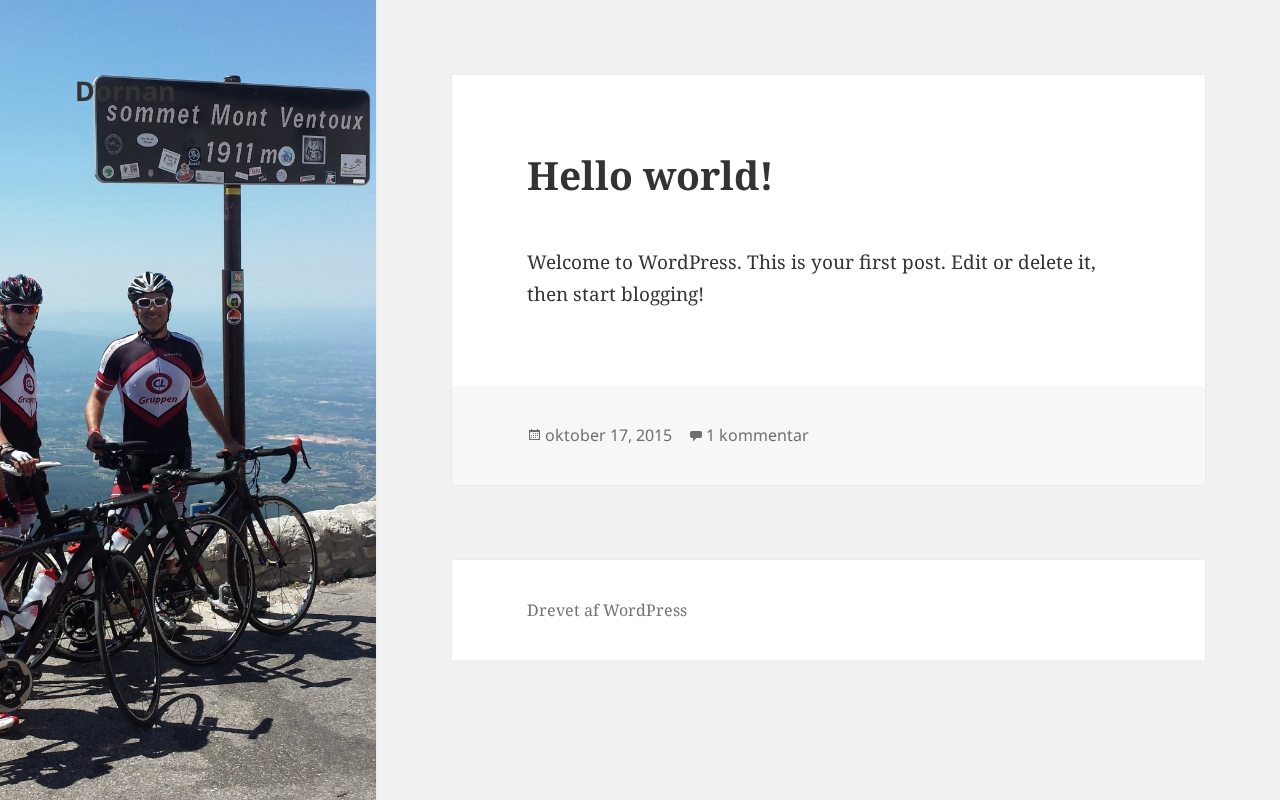Click the comment bubble icon
Screen dimensions: 1280x800
(x=696, y=436)
